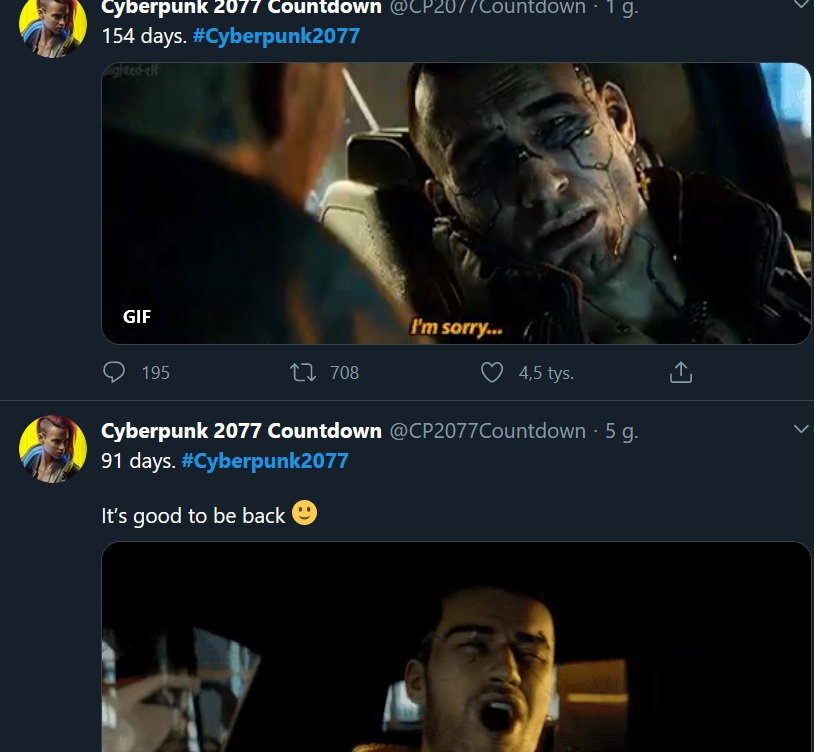Expand the 154 days tweet options chevron
Viewport: 814px width, 752px height.
800,5
